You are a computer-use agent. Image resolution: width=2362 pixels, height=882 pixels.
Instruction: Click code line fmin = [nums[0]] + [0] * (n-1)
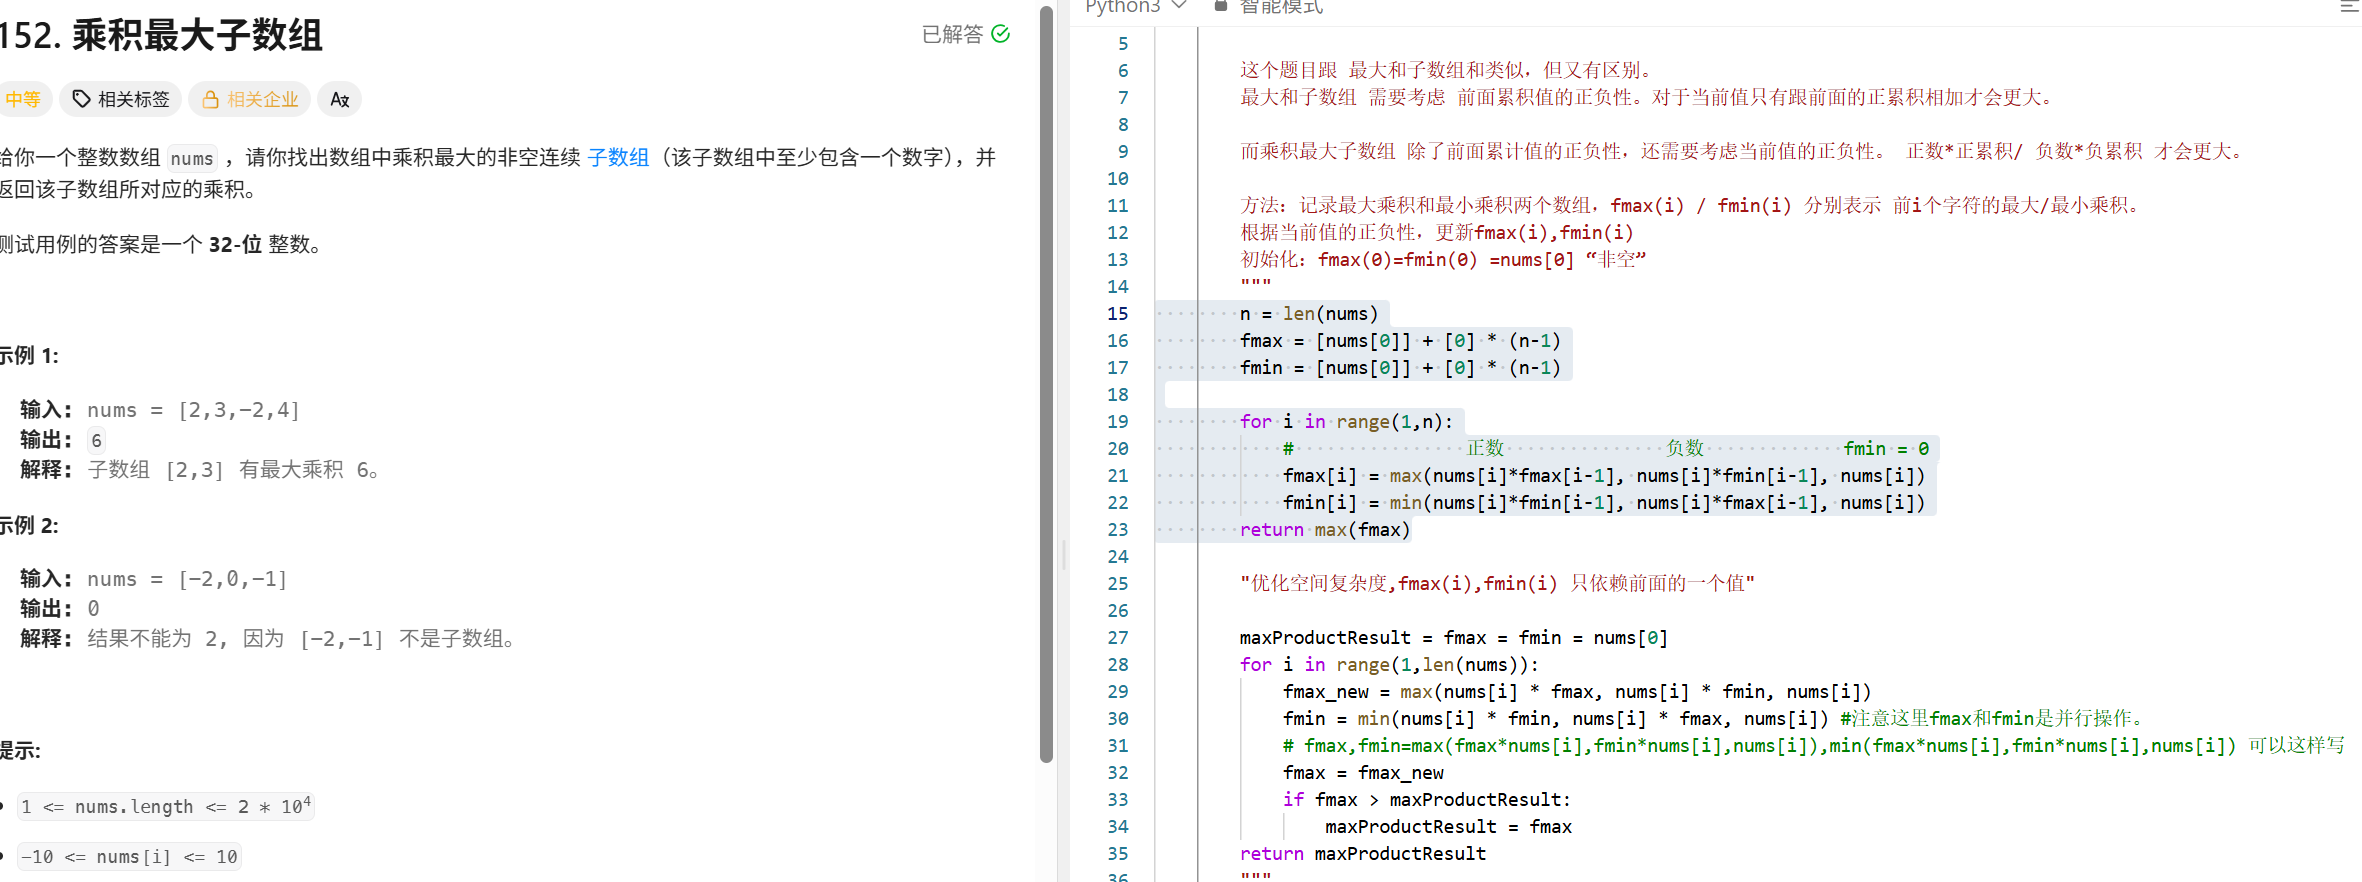[1400, 368]
